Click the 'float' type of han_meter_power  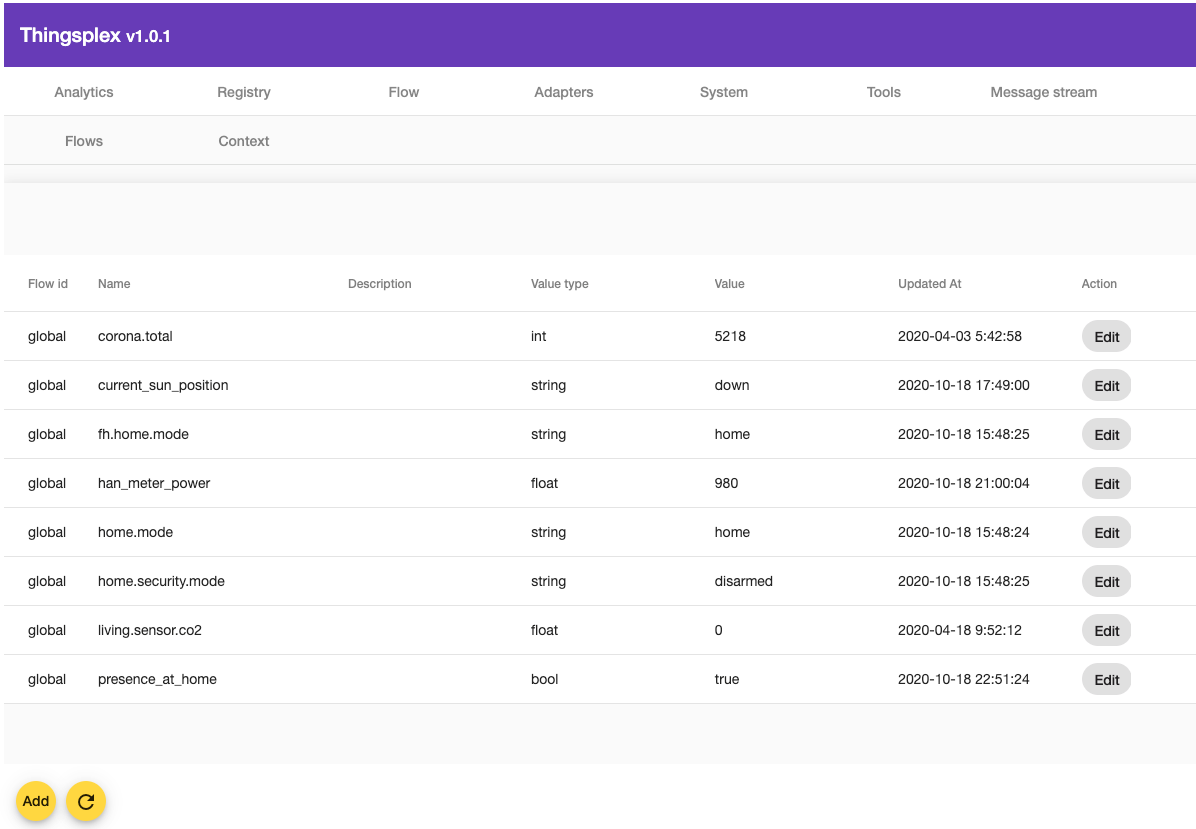545,484
